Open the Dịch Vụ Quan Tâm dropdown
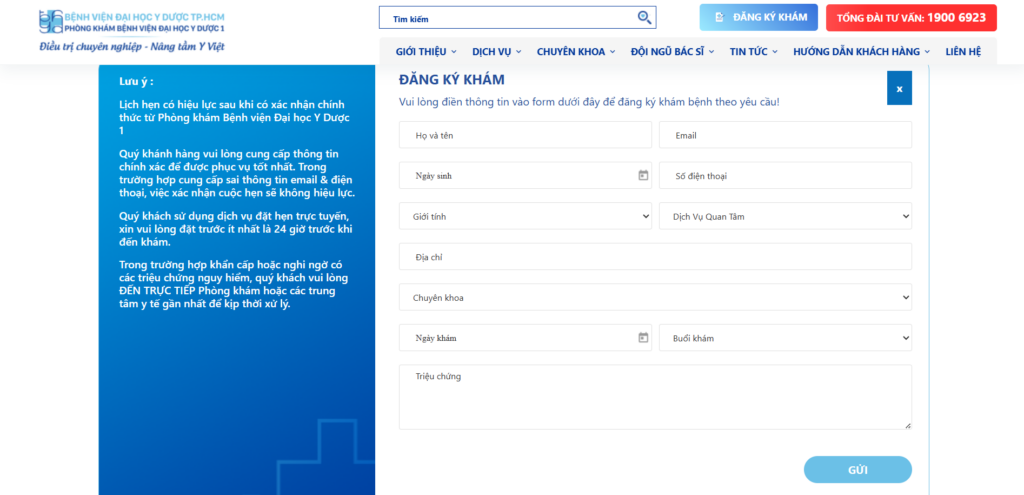Image resolution: width=1024 pixels, height=495 pixels. tap(785, 216)
